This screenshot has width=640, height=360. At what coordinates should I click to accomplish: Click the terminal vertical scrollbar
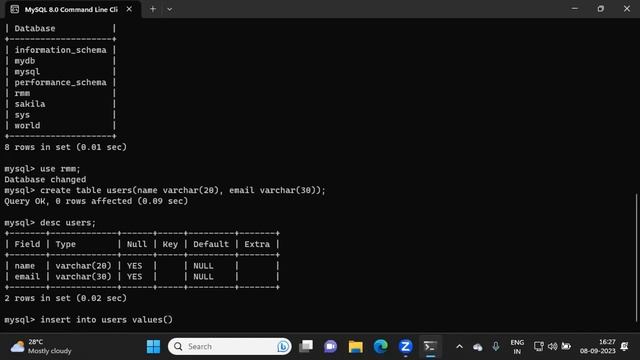click(637, 257)
